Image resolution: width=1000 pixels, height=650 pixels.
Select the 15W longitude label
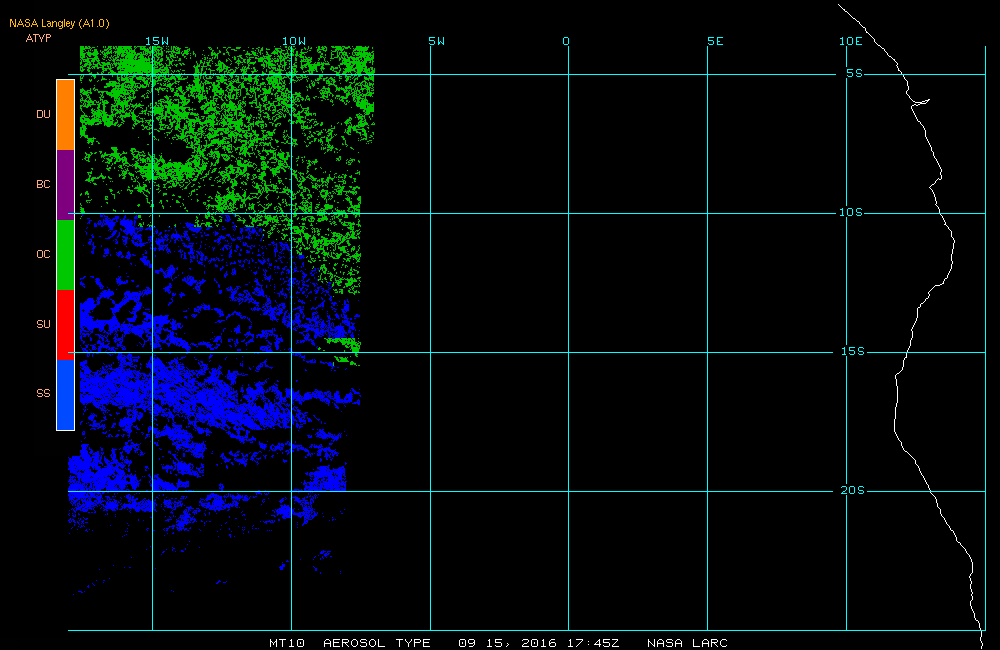pos(156,41)
